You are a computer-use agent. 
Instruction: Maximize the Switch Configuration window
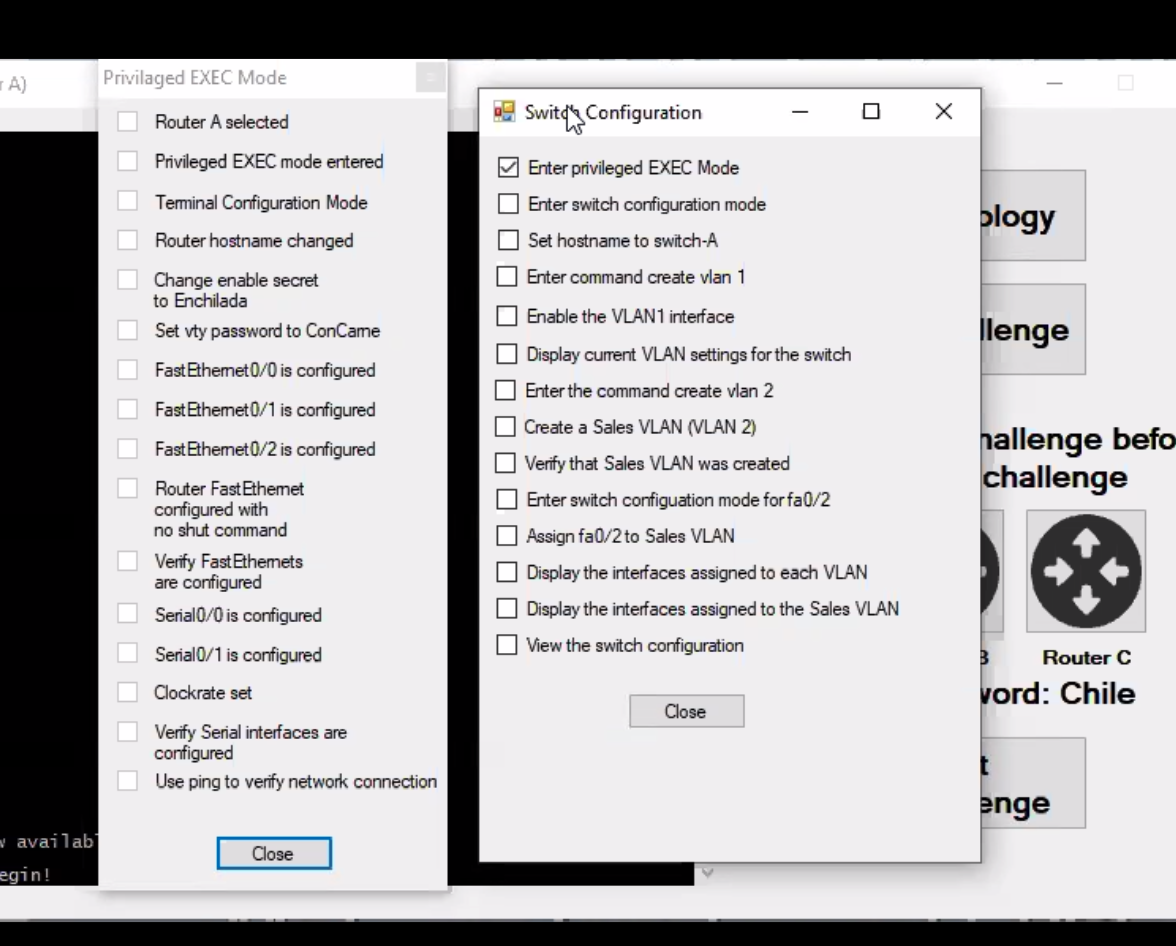pos(871,112)
